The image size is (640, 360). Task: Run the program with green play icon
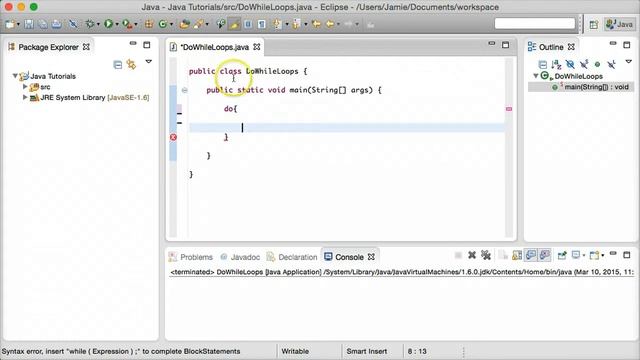tap(108, 24)
